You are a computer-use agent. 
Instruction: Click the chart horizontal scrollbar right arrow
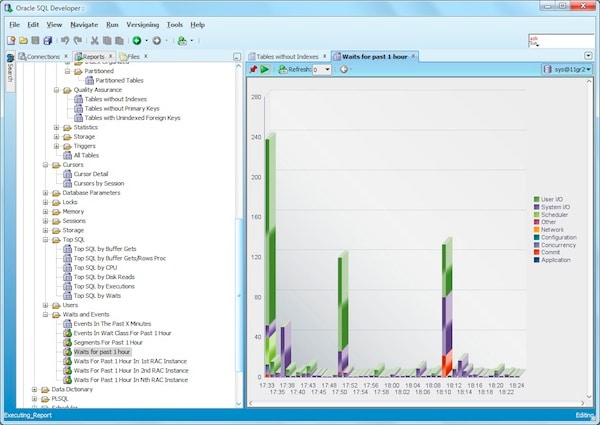point(583,403)
